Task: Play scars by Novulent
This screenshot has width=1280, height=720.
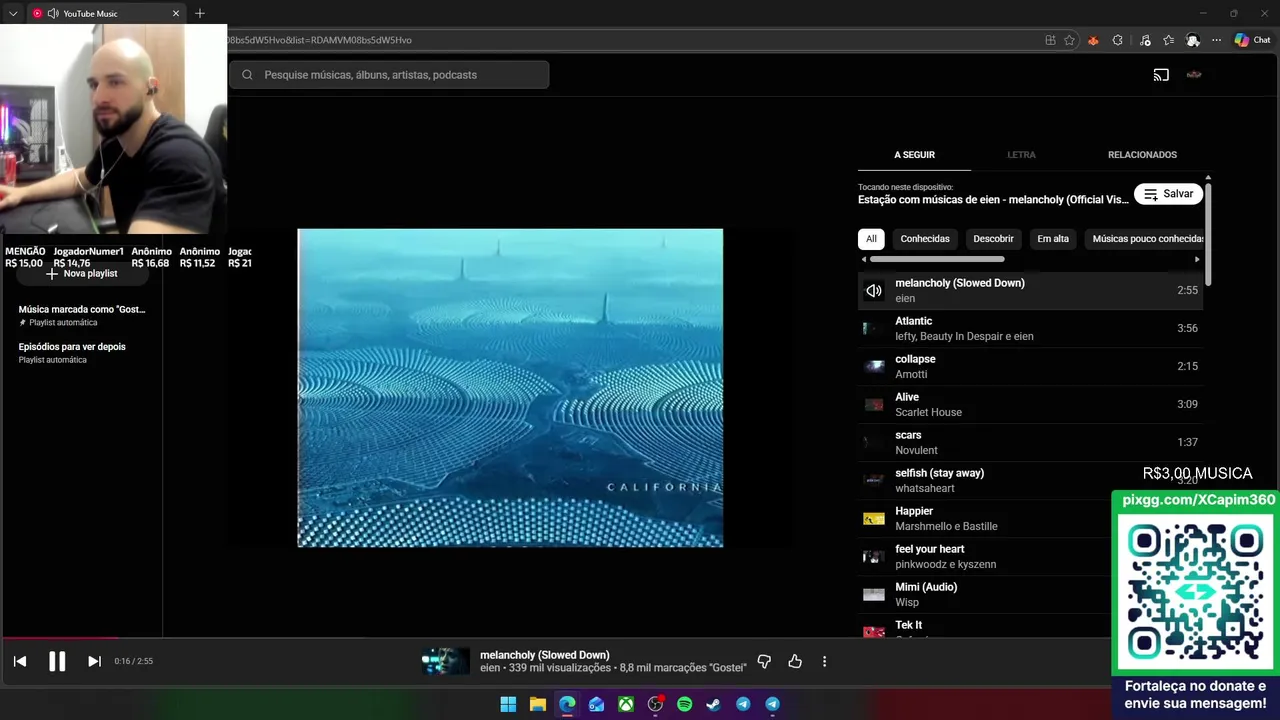Action: [x=1030, y=443]
